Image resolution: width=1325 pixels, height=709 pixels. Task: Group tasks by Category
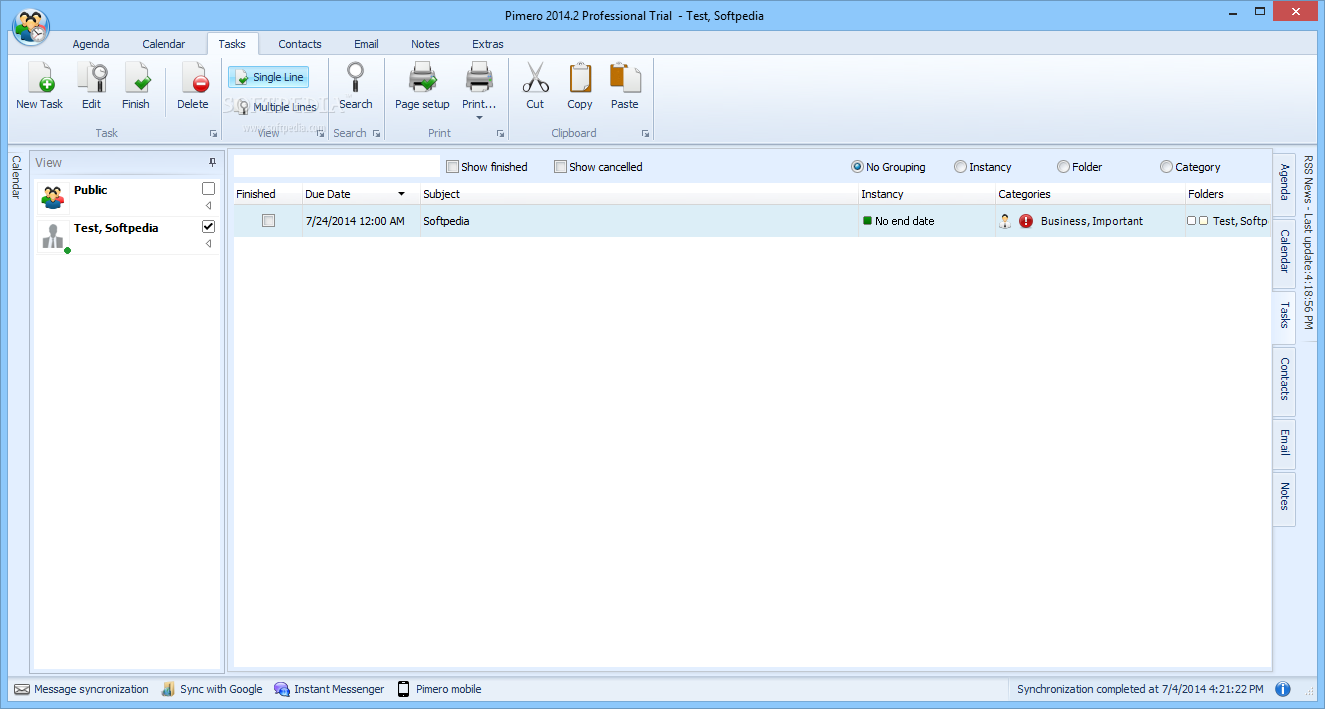coord(1166,167)
